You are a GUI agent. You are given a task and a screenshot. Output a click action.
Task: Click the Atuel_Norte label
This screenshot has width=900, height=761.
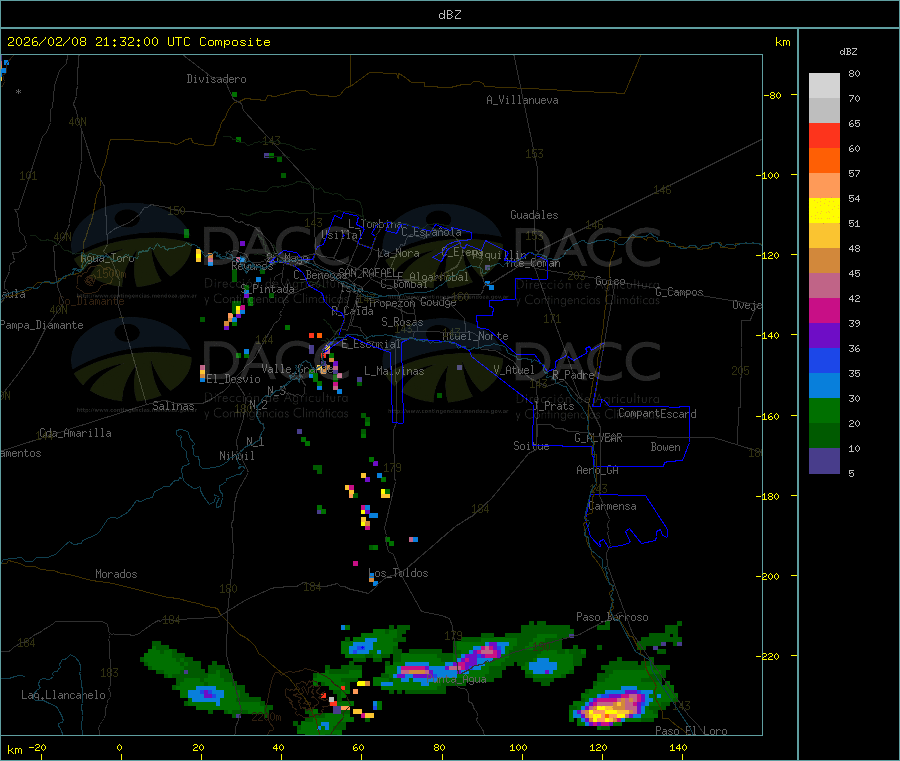[x=475, y=336]
